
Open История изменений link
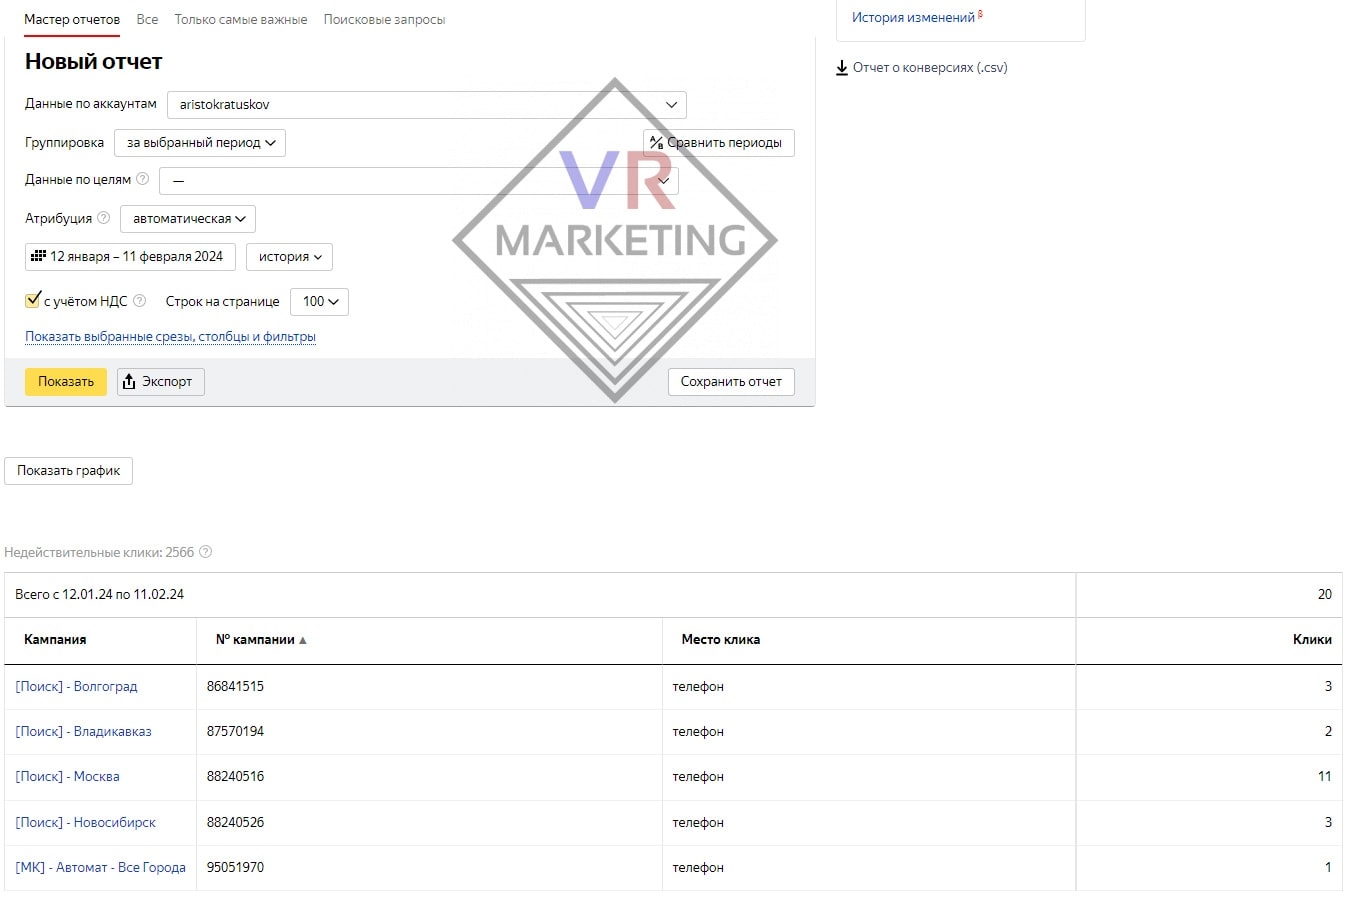pyautogui.click(x=913, y=17)
